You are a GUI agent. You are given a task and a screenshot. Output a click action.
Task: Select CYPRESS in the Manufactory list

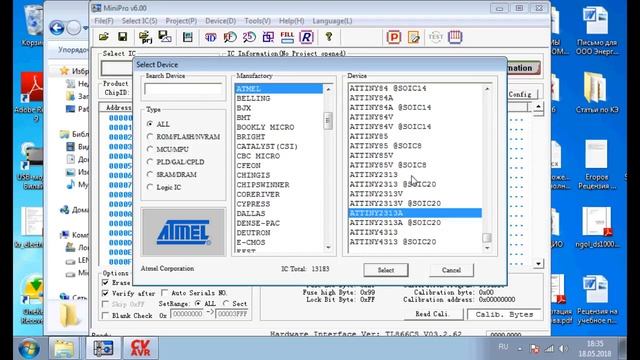pyautogui.click(x=253, y=204)
